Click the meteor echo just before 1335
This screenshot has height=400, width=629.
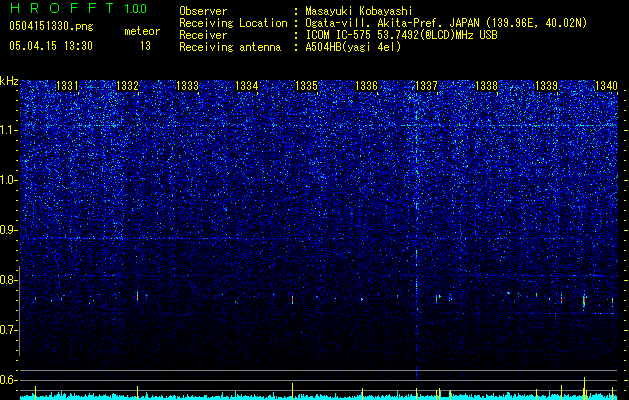[x=292, y=299]
